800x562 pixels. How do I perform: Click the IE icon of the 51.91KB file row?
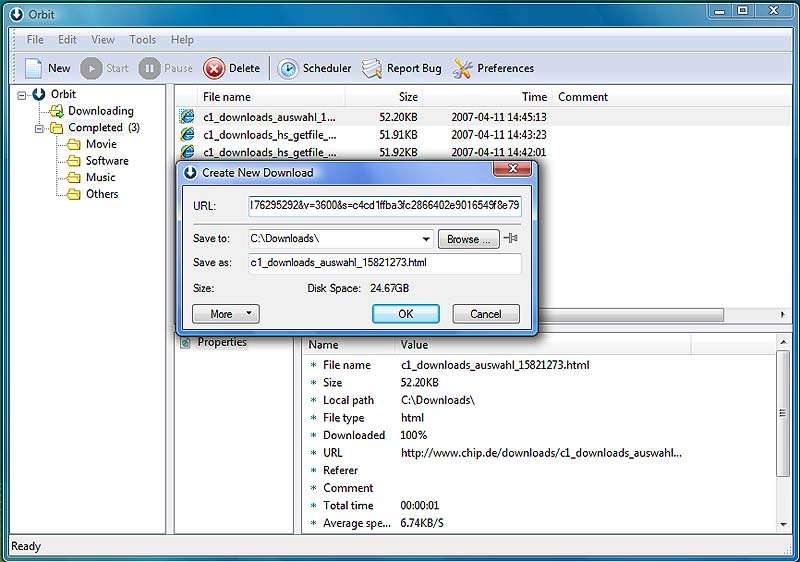[187, 135]
